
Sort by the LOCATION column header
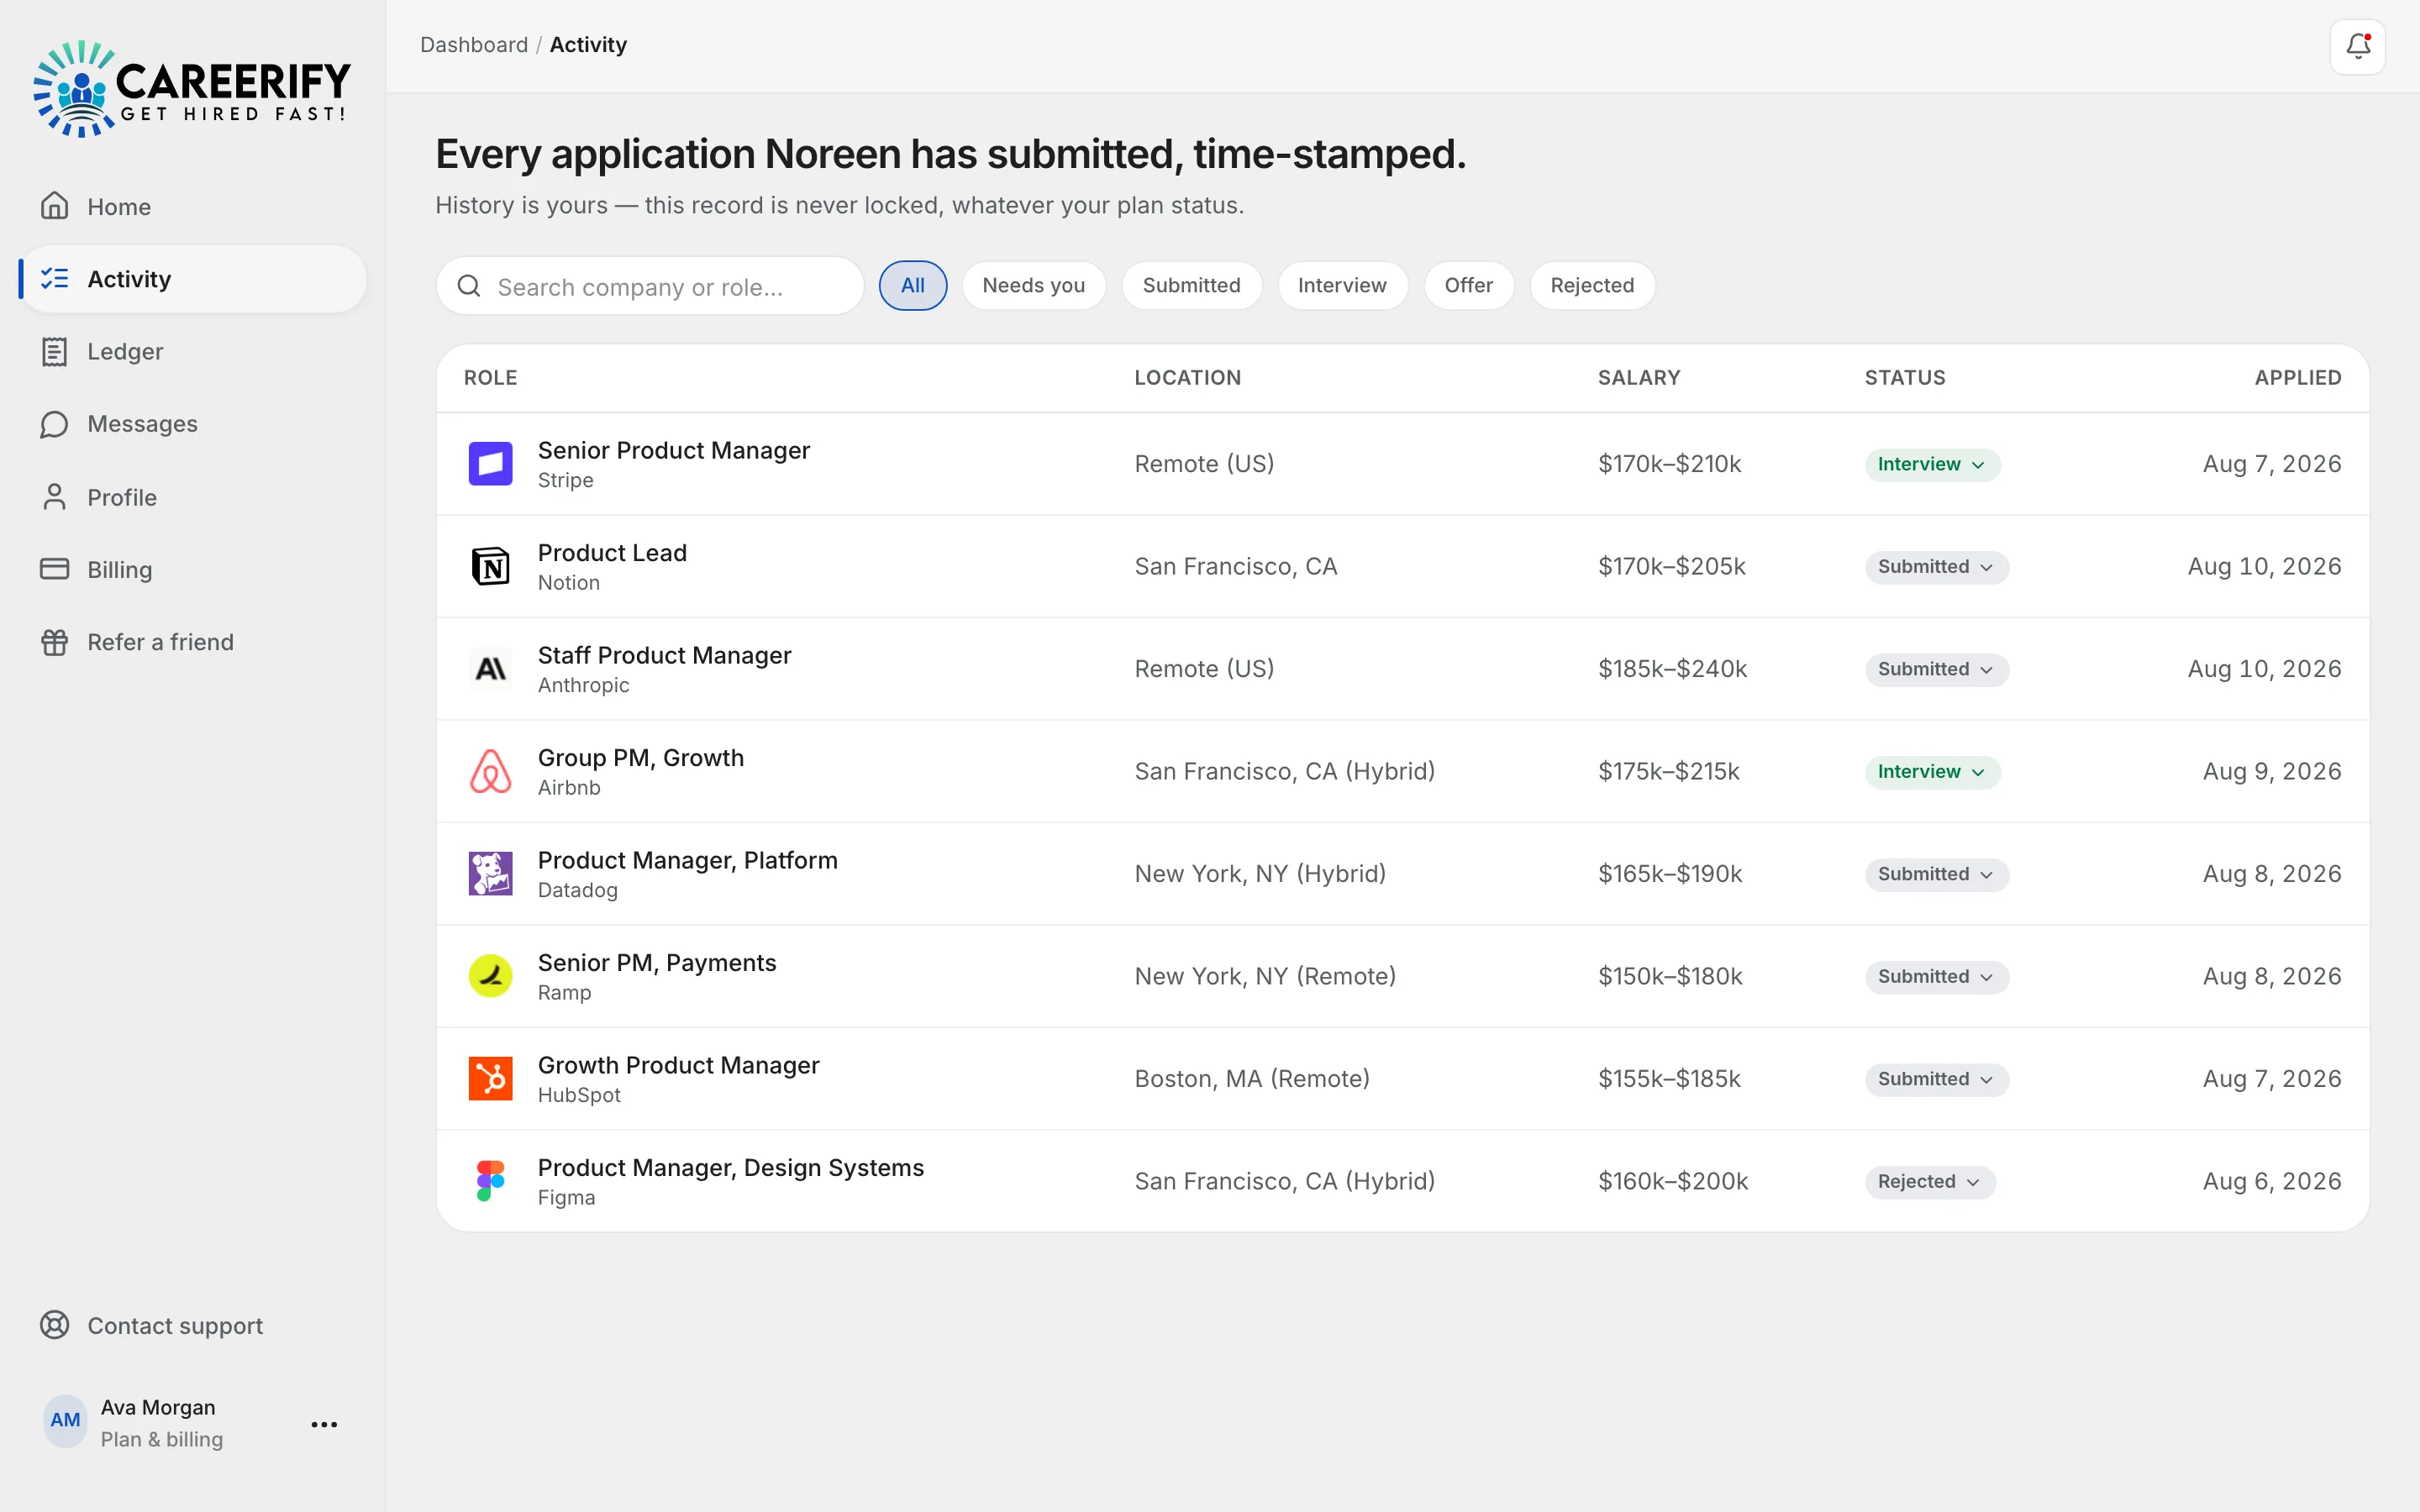(1187, 378)
